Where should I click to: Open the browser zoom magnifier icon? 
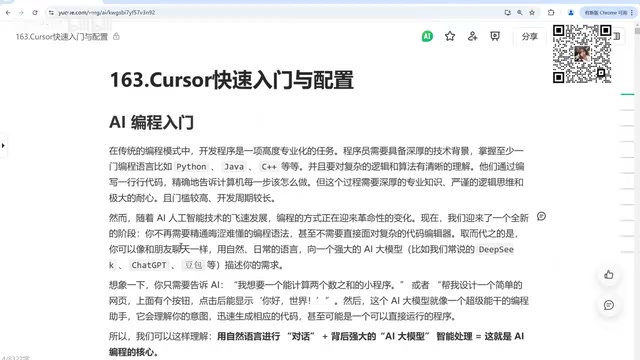click(520, 13)
